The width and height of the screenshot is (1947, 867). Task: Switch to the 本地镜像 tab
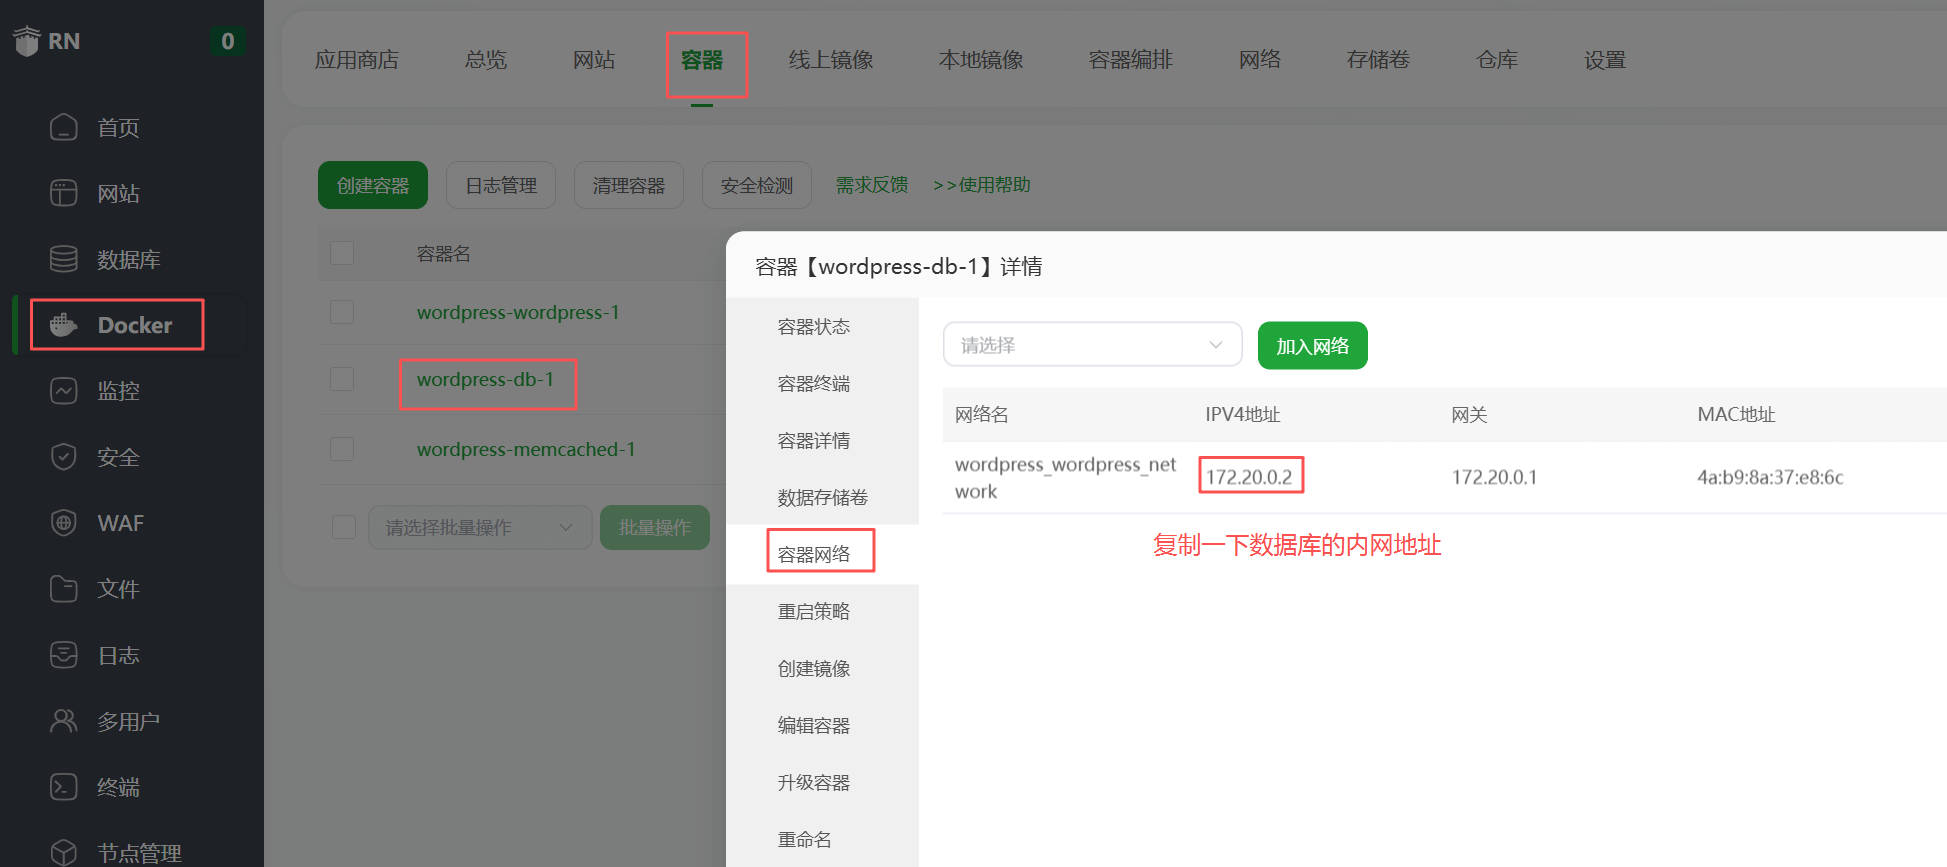click(980, 60)
